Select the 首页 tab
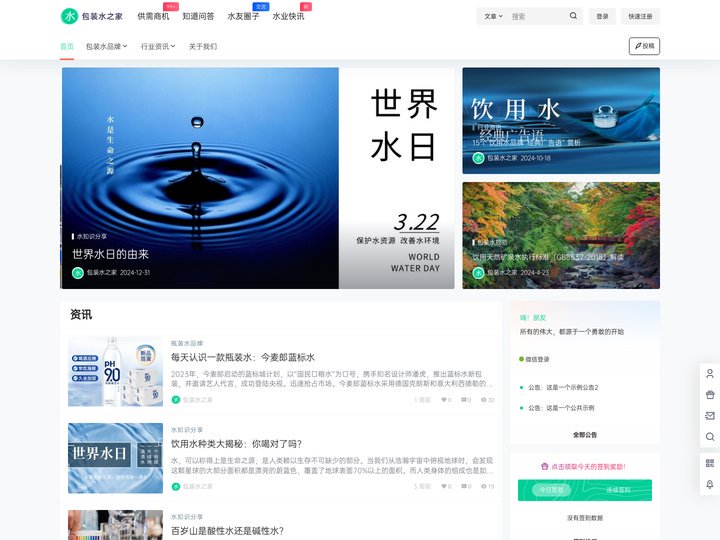Viewport: 720px width, 540px height. pos(67,46)
